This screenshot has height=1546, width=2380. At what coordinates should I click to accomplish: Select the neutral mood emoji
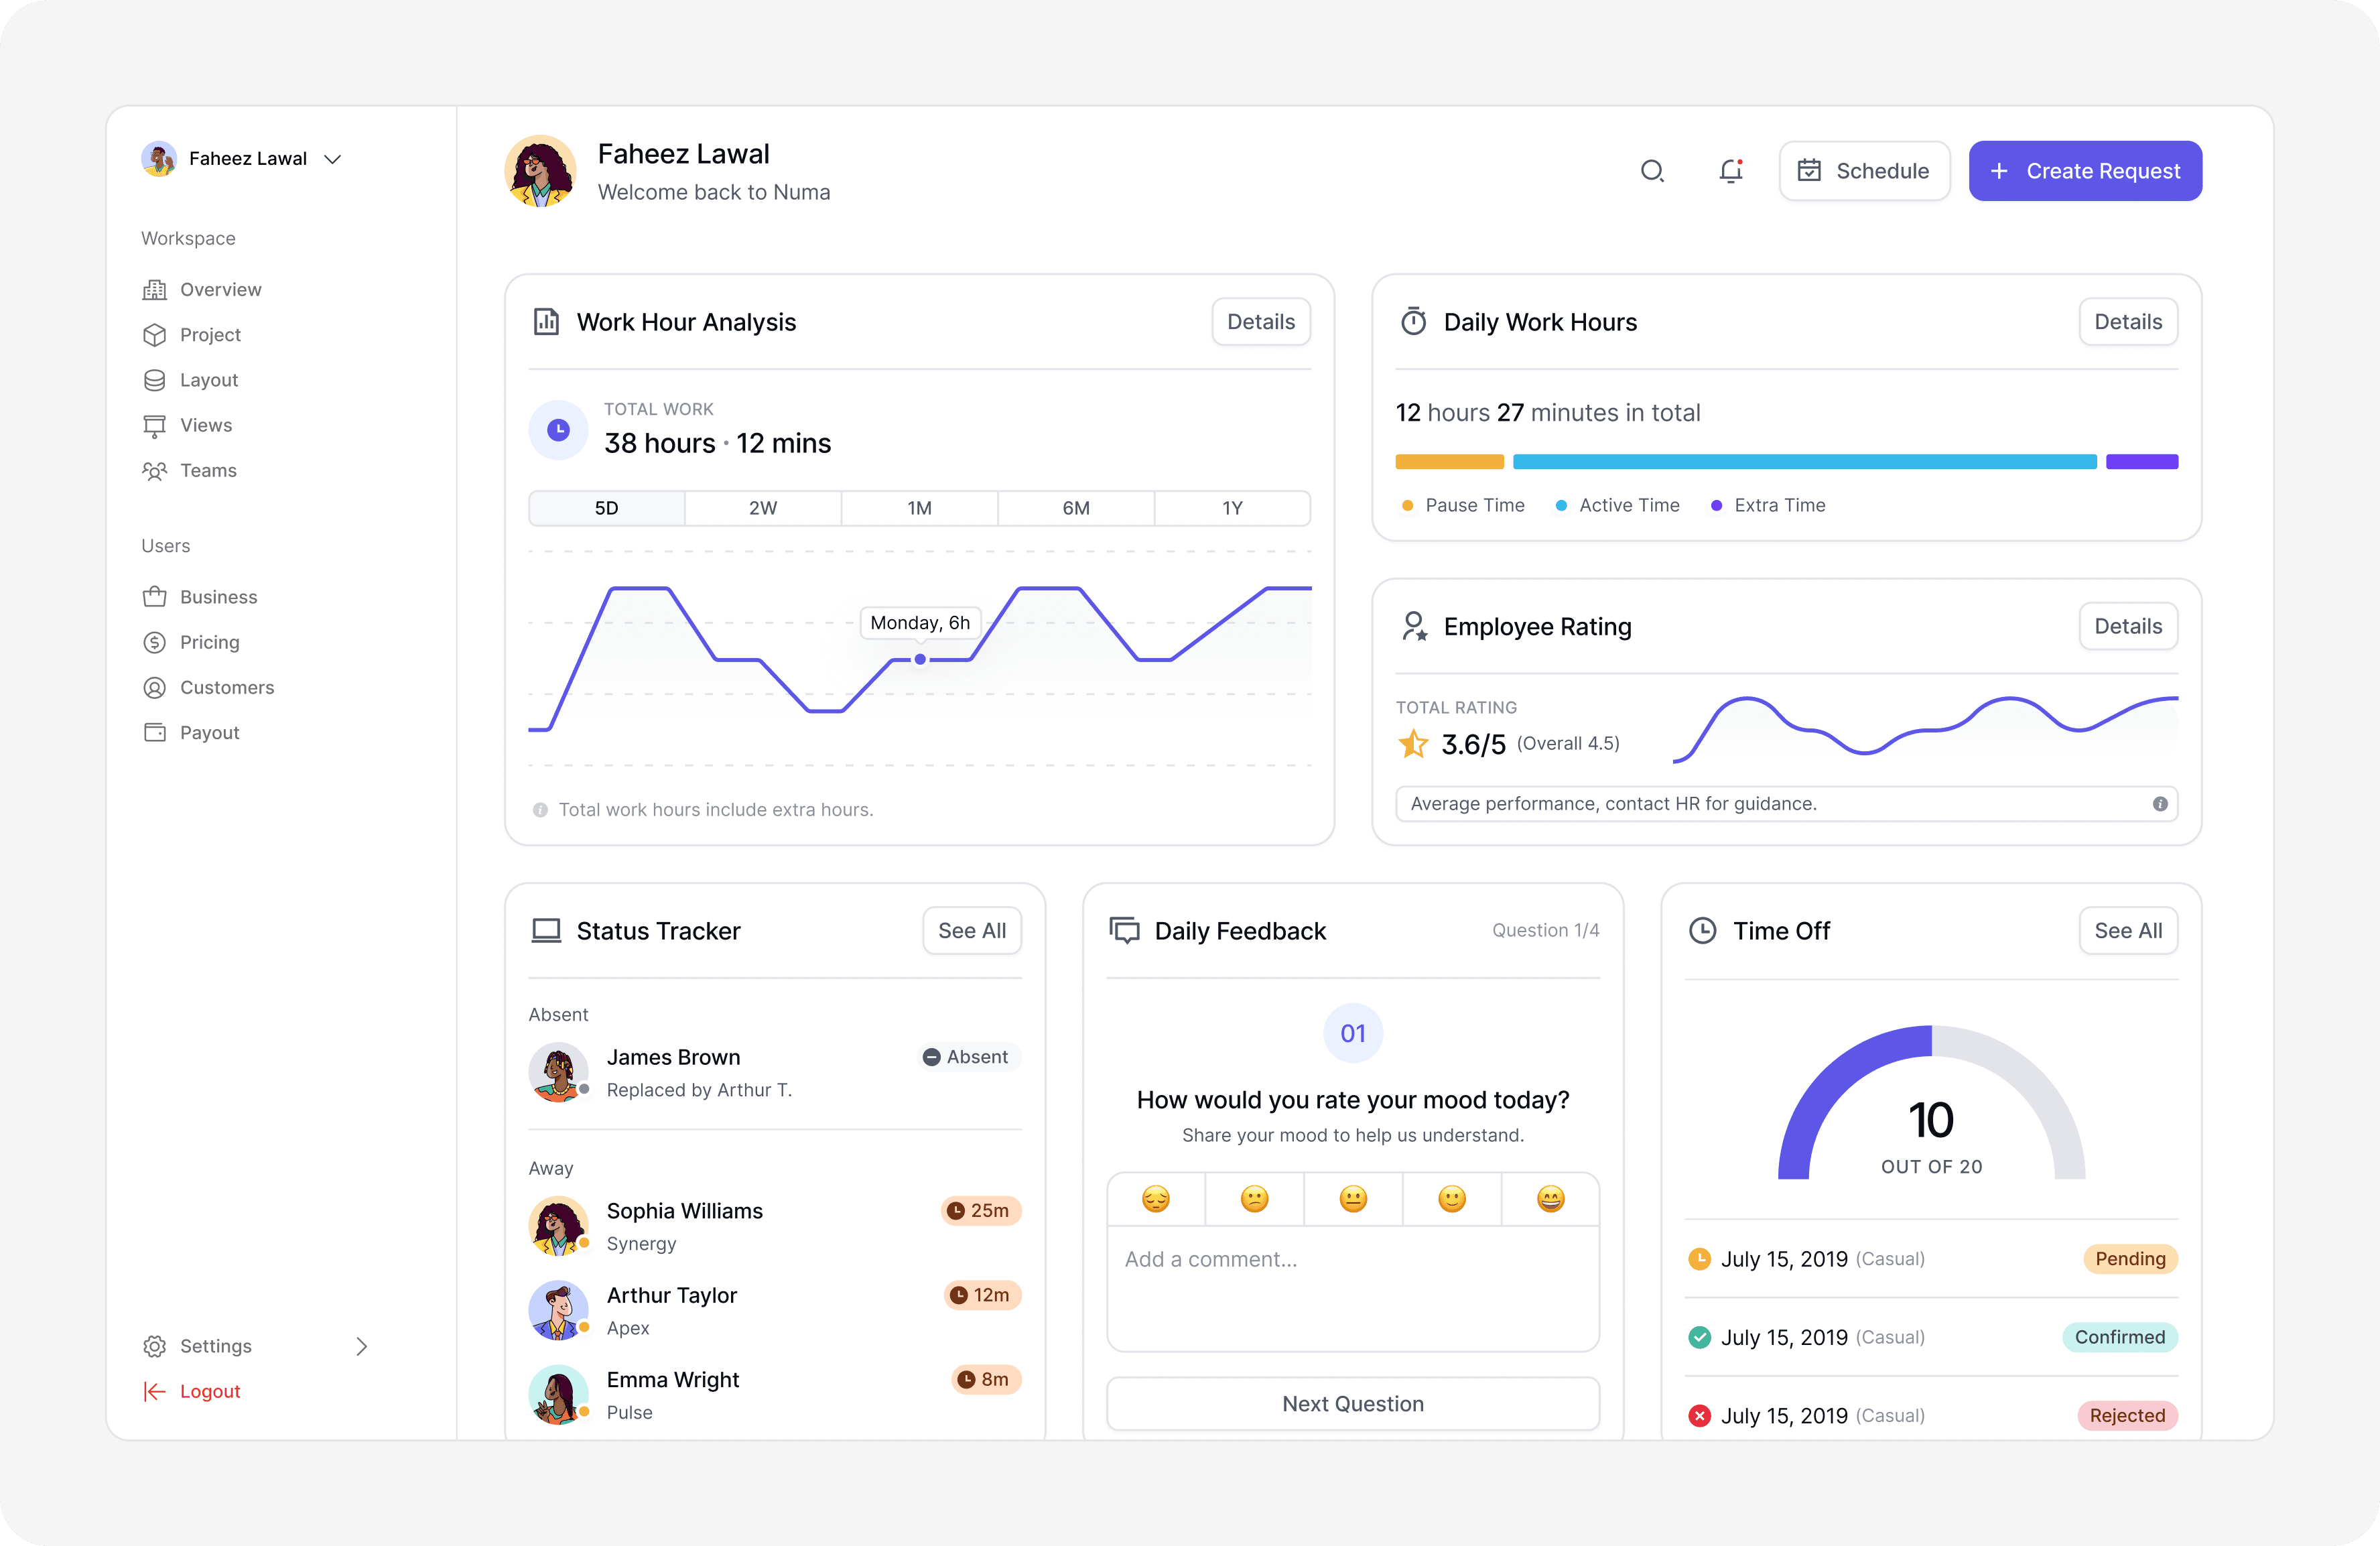click(1353, 1198)
